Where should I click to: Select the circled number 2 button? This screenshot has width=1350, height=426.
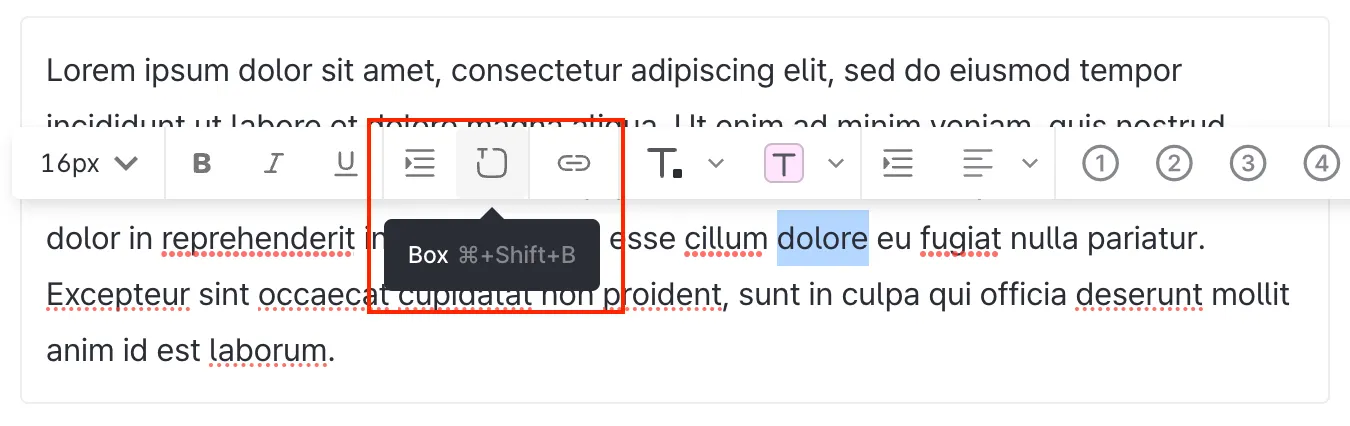click(1174, 163)
